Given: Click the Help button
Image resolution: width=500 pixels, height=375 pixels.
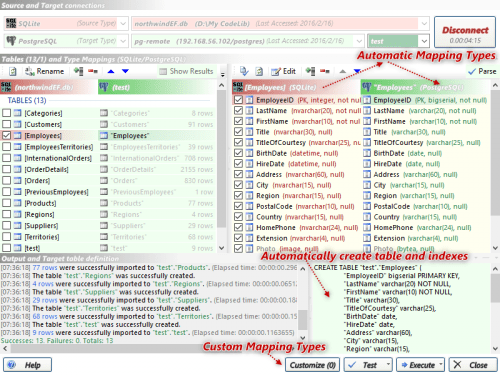Looking at the screenshot, I should point(27,365).
